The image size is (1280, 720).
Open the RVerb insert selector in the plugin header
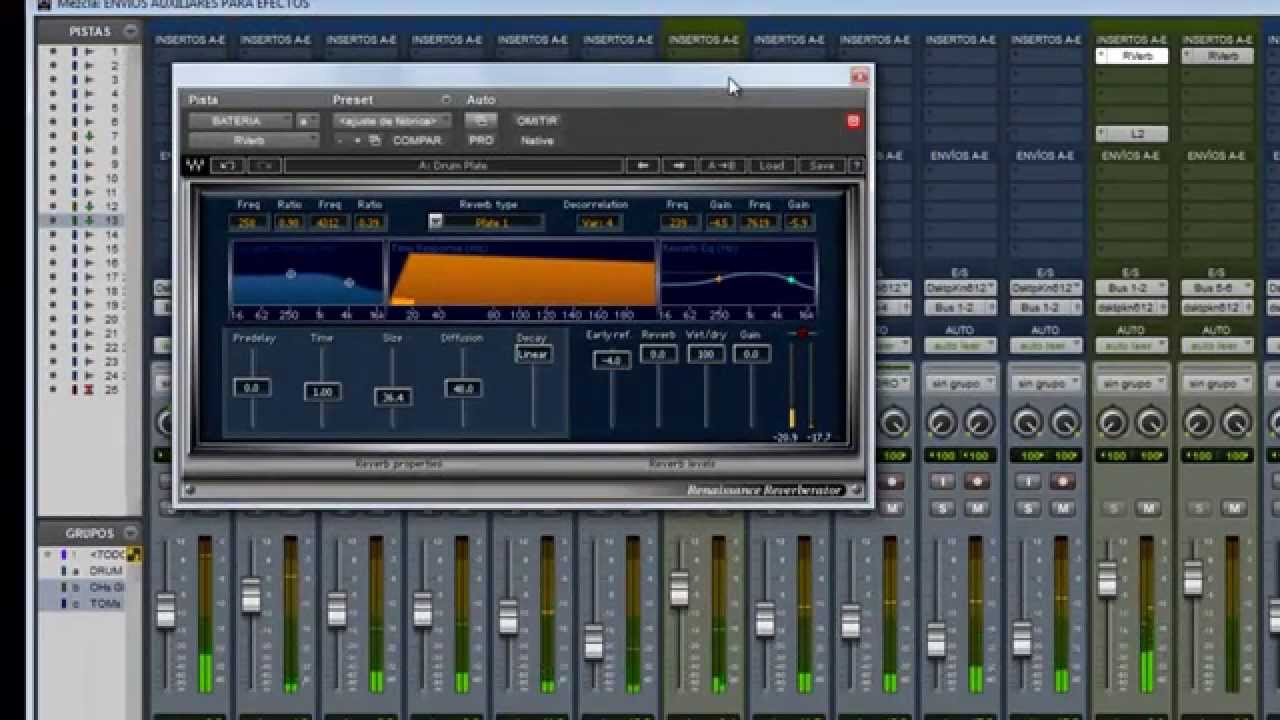coord(253,141)
